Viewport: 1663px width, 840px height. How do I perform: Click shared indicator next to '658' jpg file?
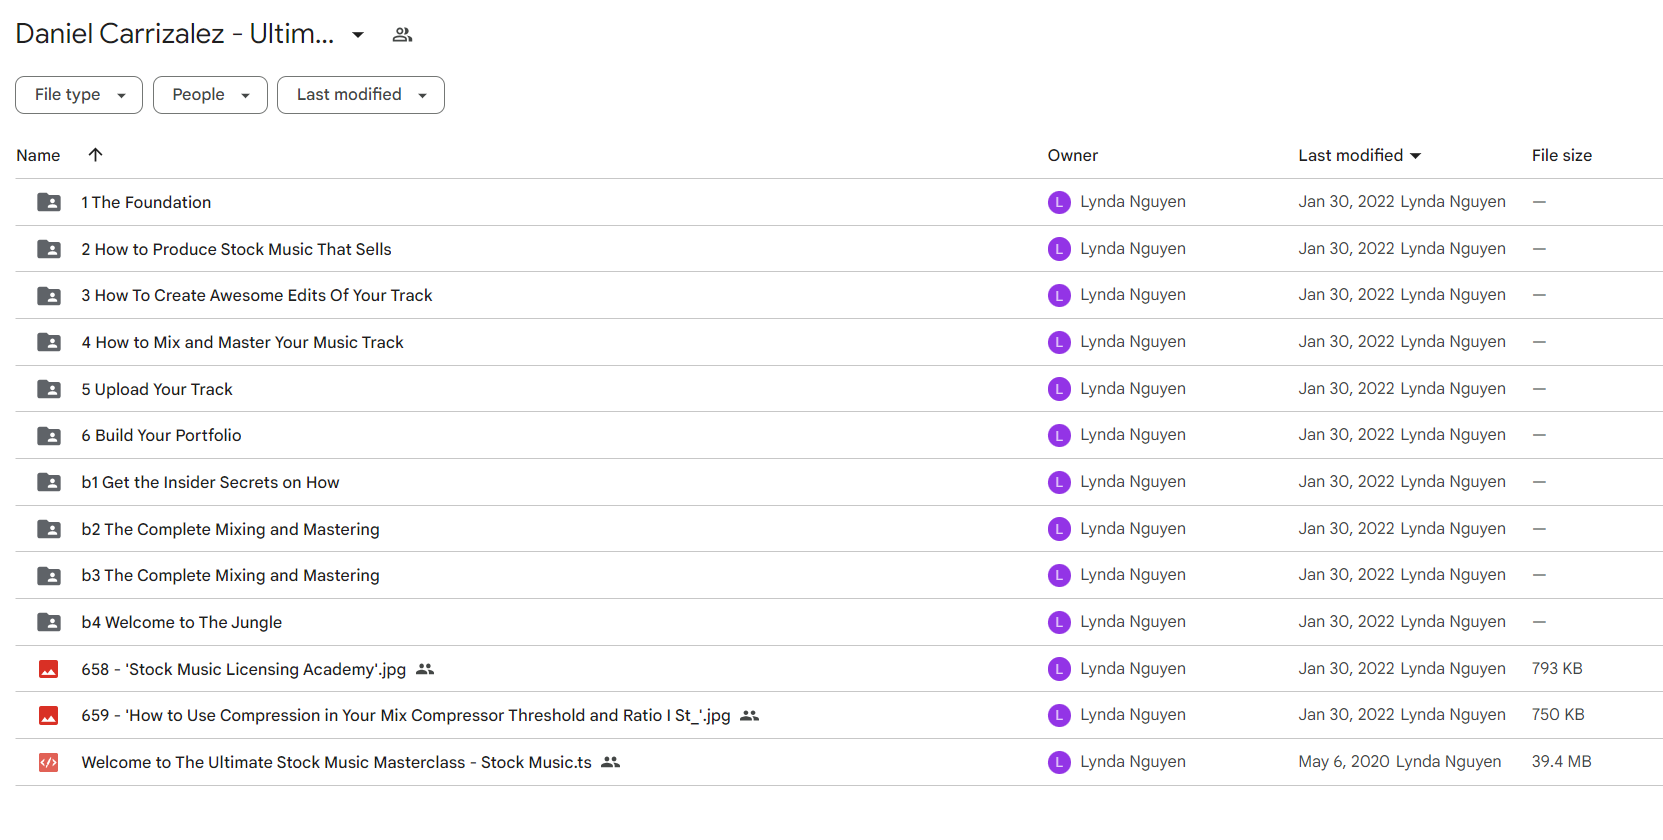(x=425, y=669)
